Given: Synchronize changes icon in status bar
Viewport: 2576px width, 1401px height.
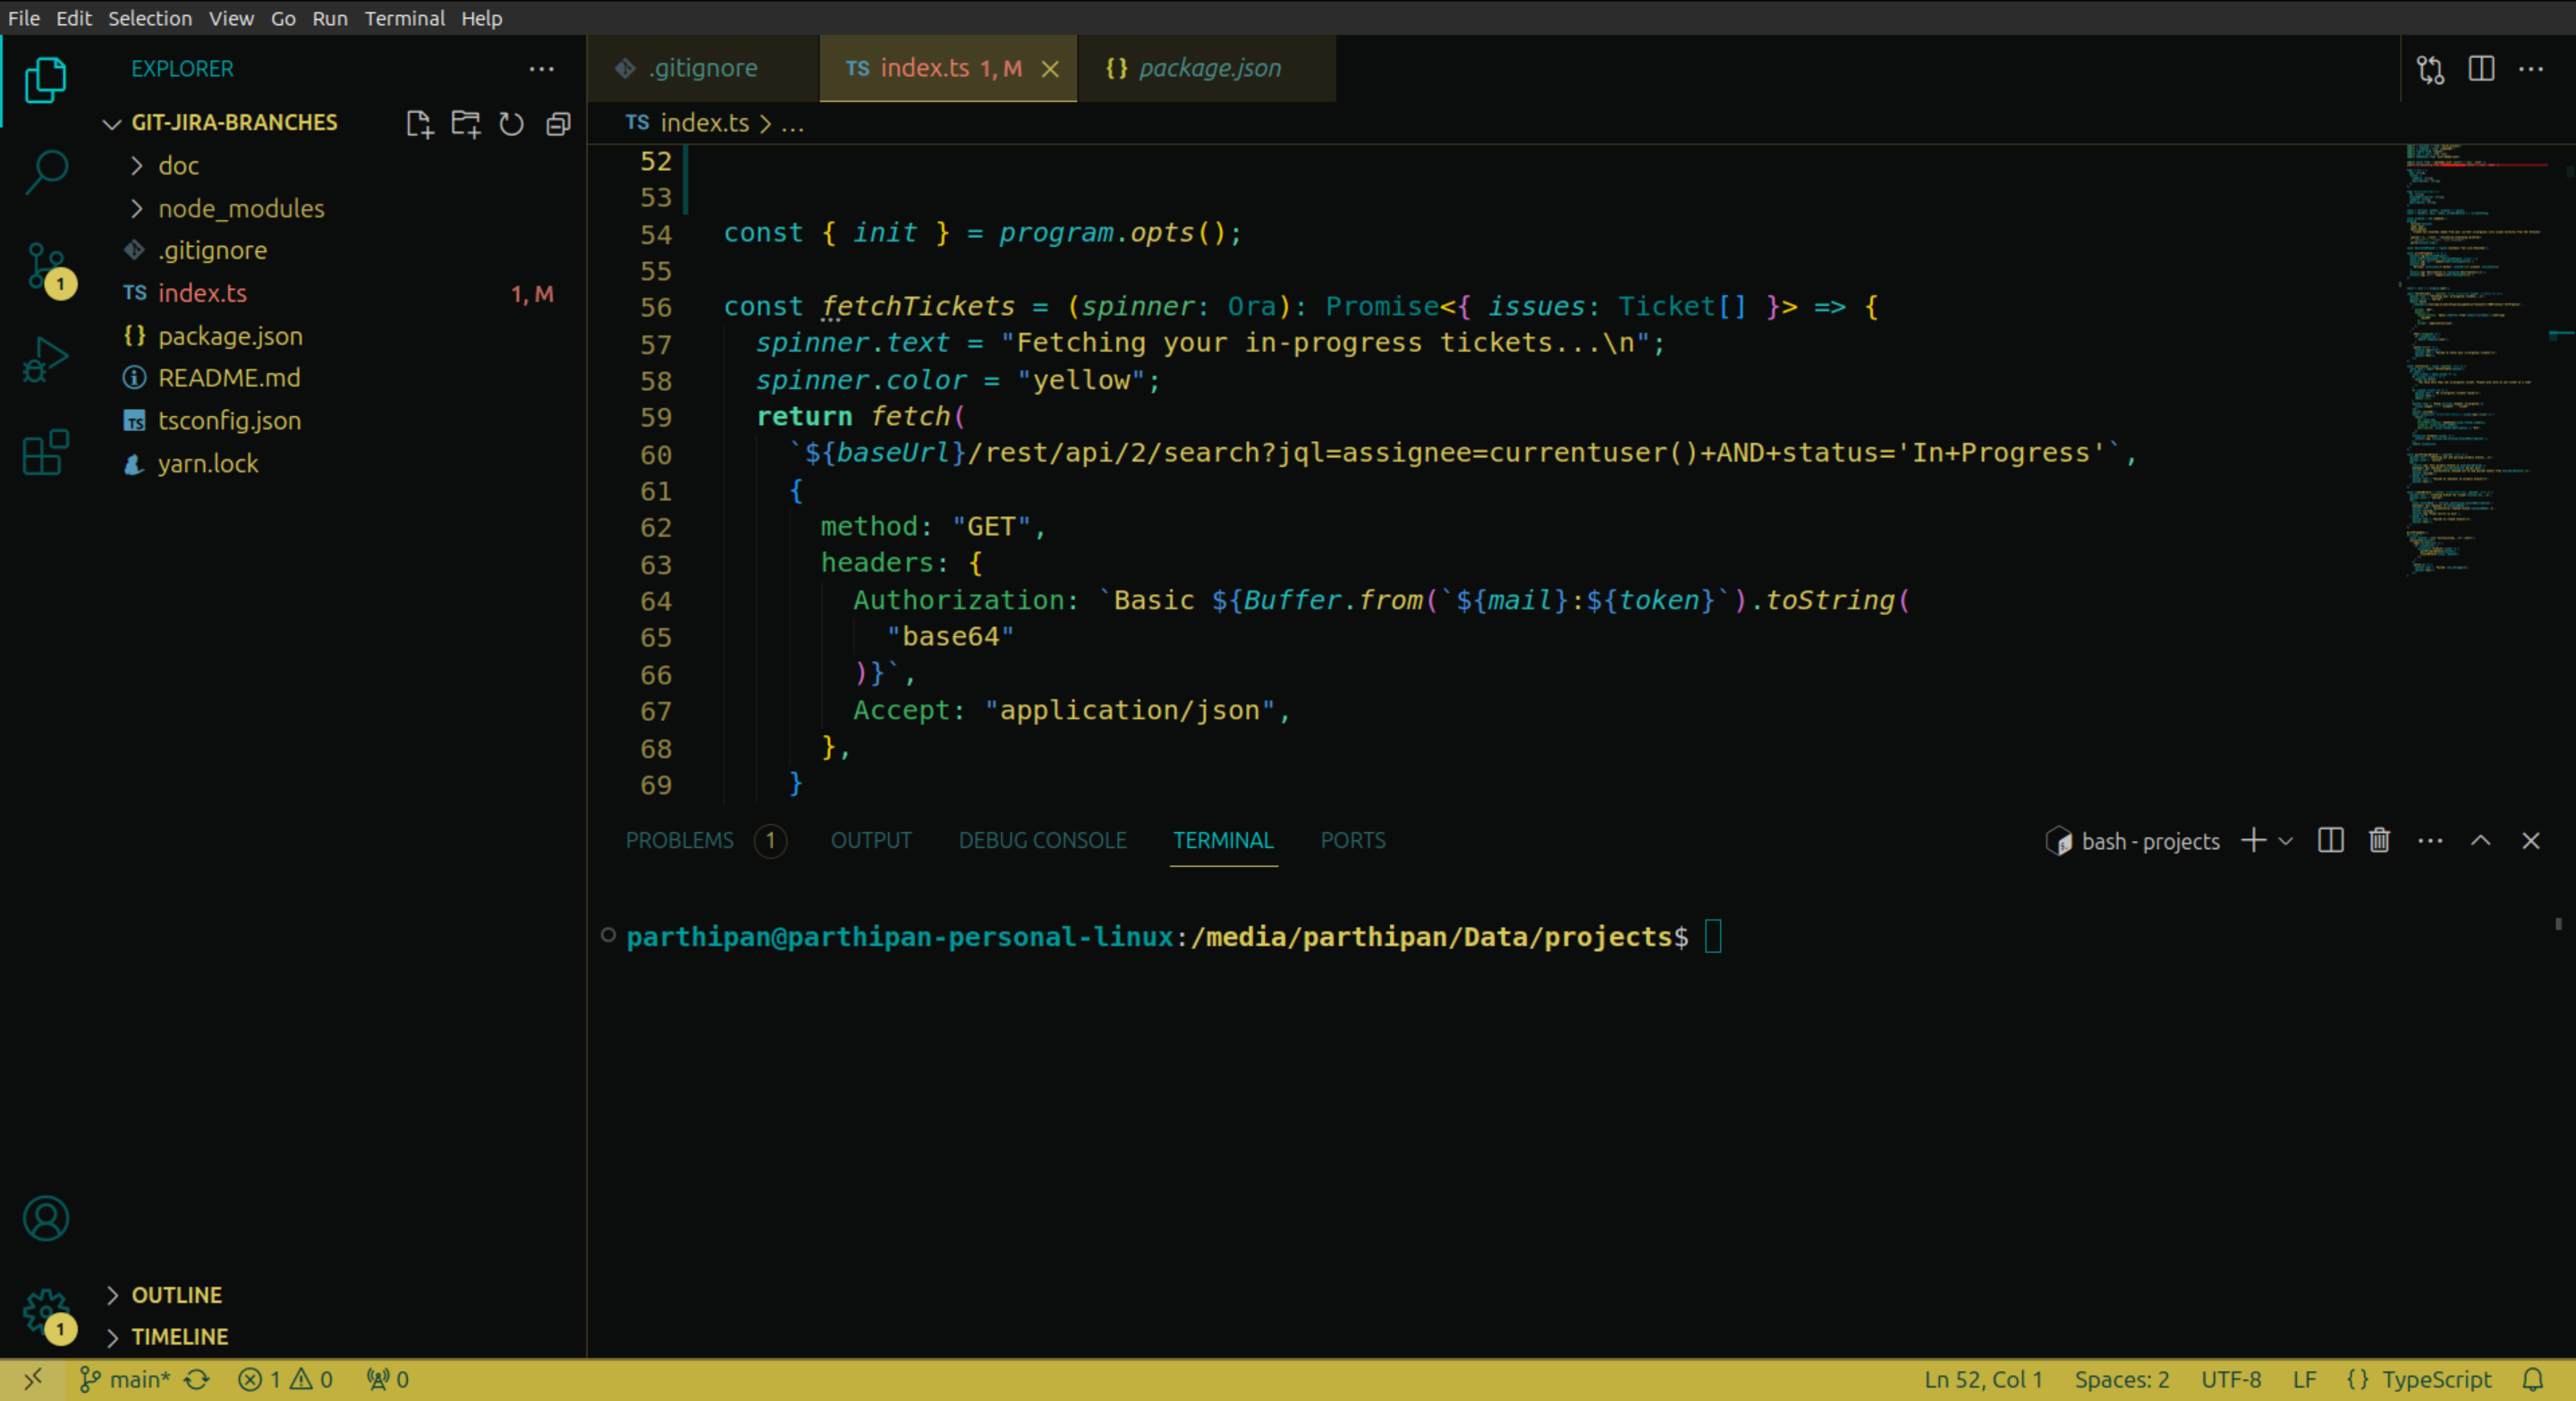Looking at the screenshot, I should (x=197, y=1380).
